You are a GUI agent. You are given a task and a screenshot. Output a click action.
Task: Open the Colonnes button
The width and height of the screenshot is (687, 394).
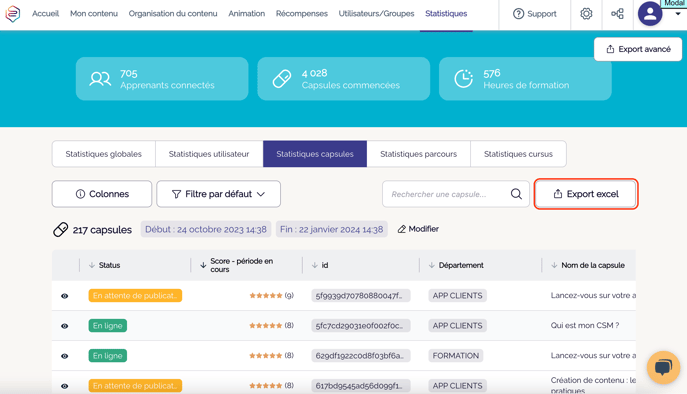102,194
